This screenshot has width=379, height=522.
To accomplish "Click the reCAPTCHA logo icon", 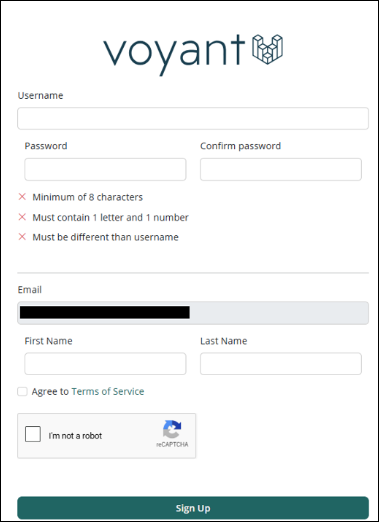I will point(172,429).
